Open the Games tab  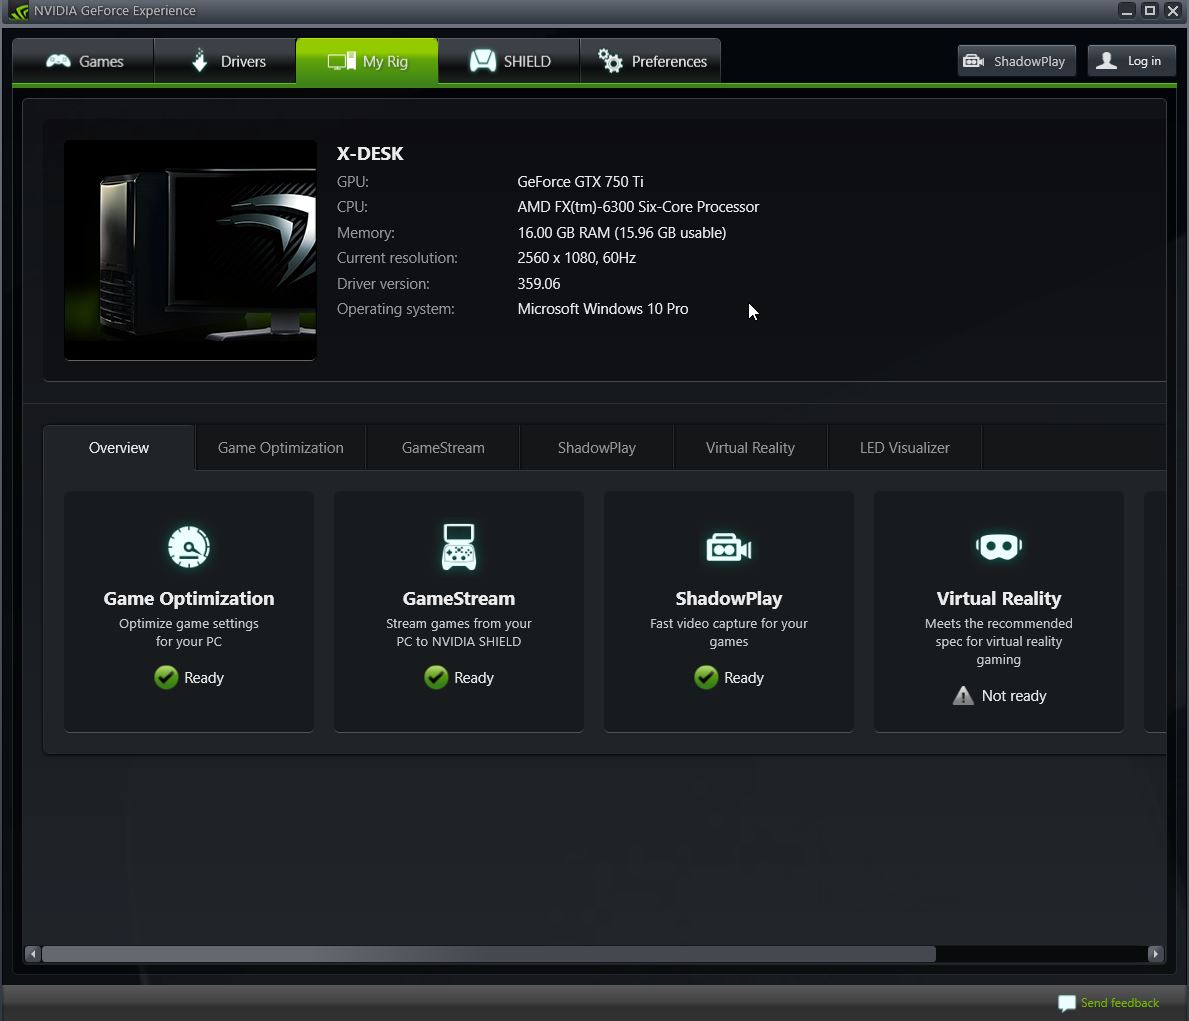[83, 61]
